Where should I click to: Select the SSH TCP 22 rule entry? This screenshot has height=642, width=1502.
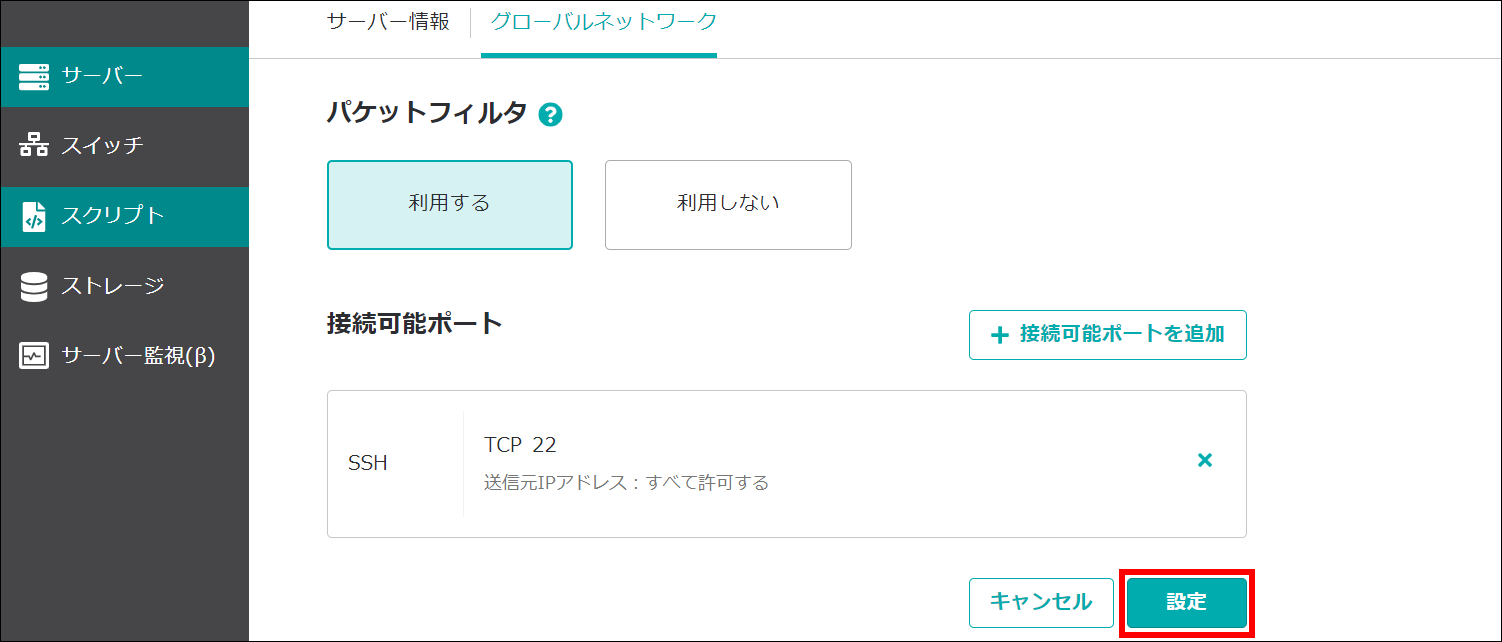coord(787,463)
